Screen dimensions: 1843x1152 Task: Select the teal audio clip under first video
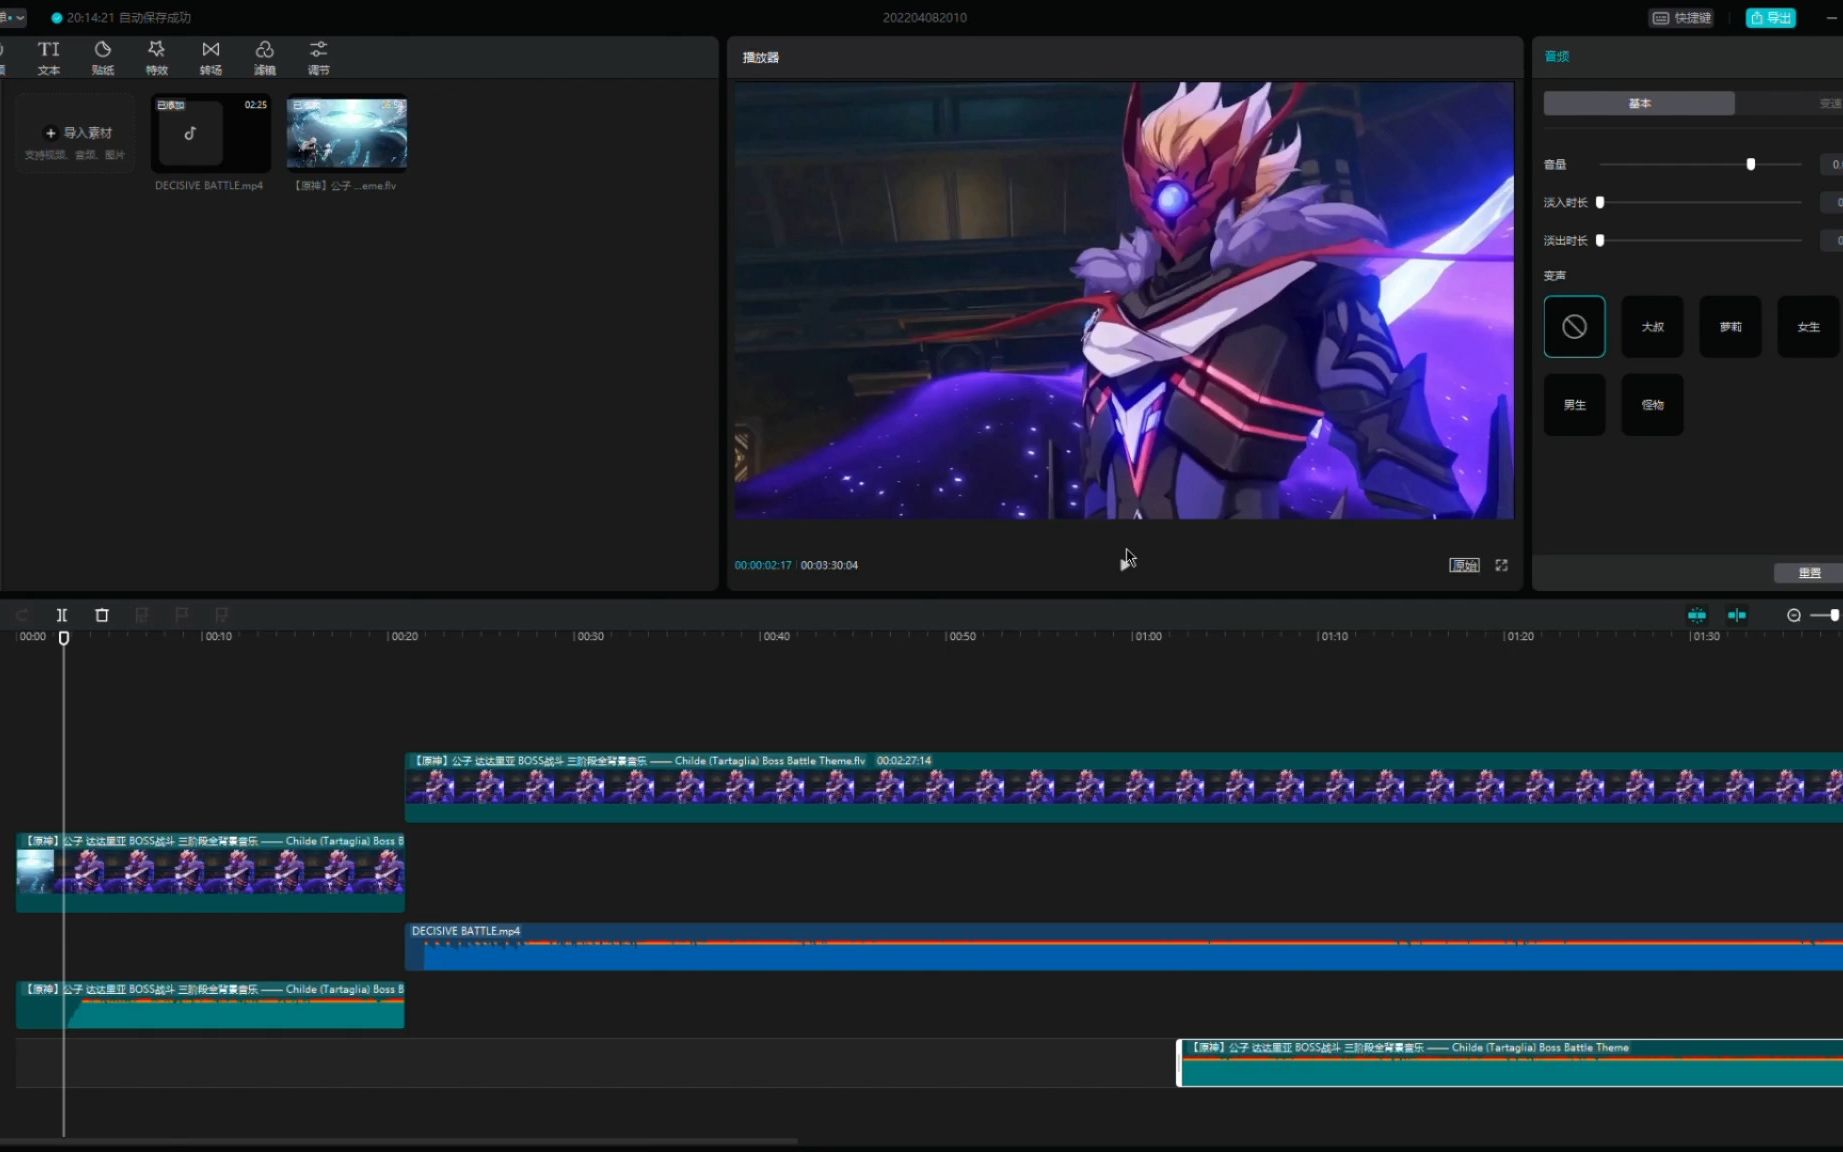pos(210,1005)
